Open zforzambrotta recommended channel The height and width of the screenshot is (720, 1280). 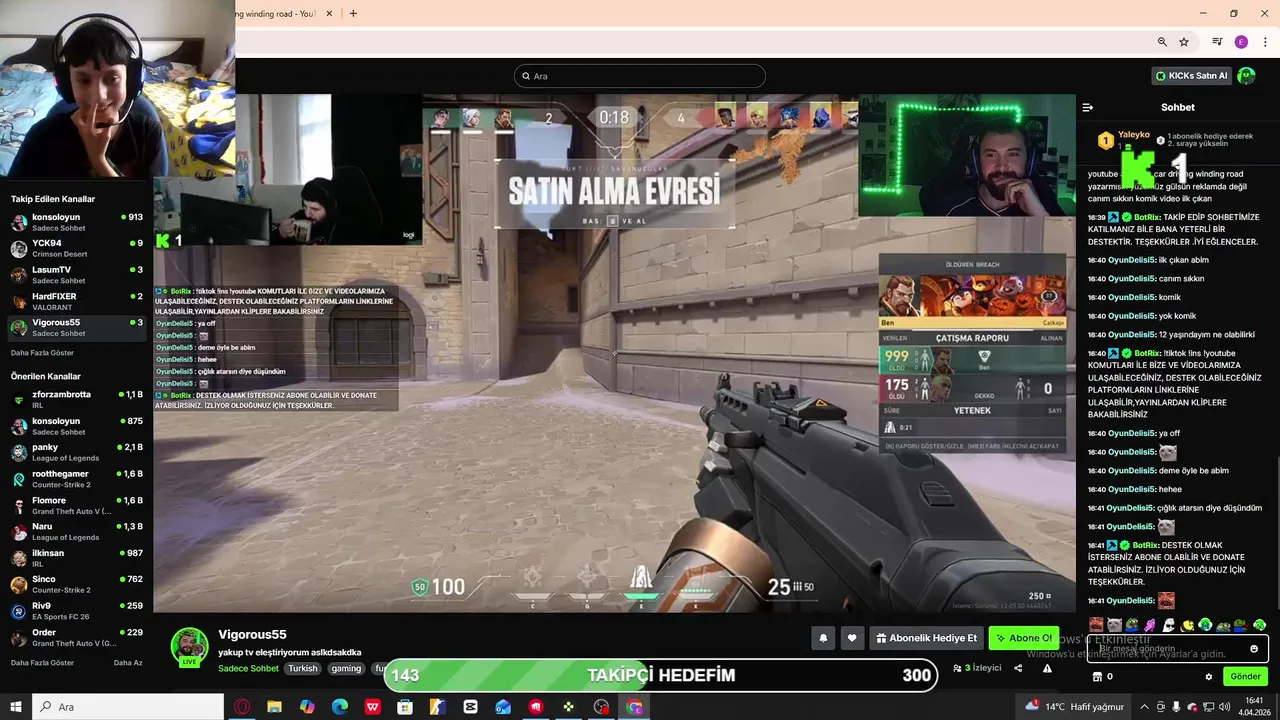[x=77, y=399]
